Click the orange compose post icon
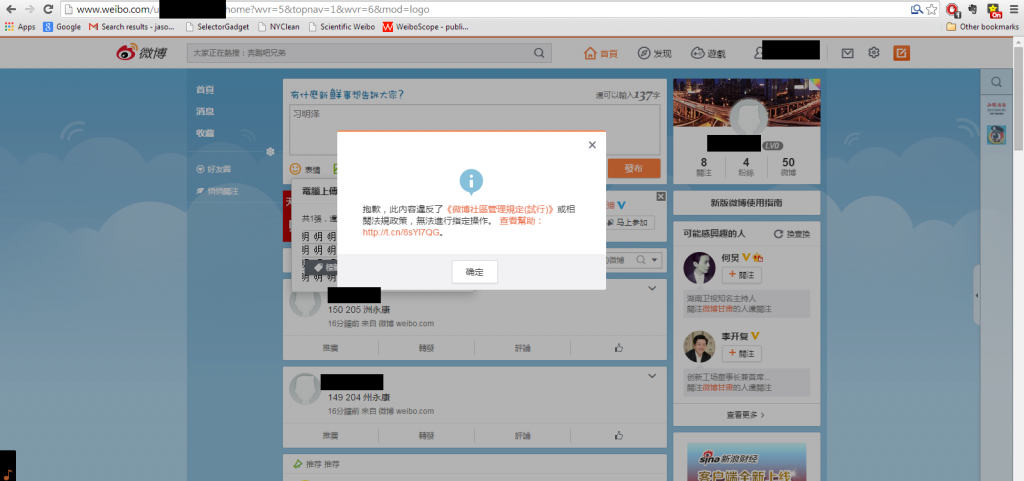The height and width of the screenshot is (481, 1024). coord(901,52)
